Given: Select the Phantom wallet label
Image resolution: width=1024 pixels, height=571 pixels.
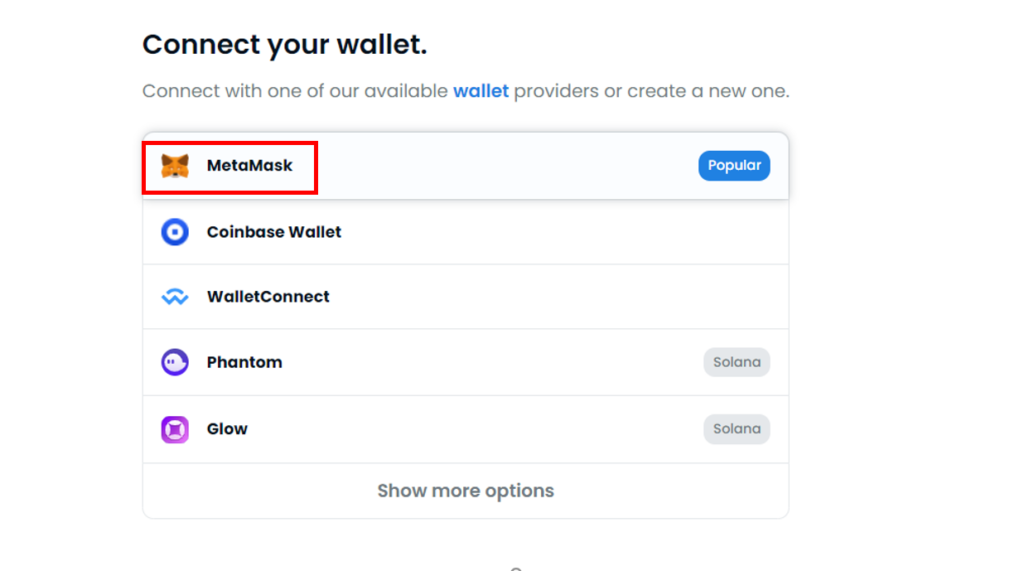Looking at the screenshot, I should [x=244, y=362].
